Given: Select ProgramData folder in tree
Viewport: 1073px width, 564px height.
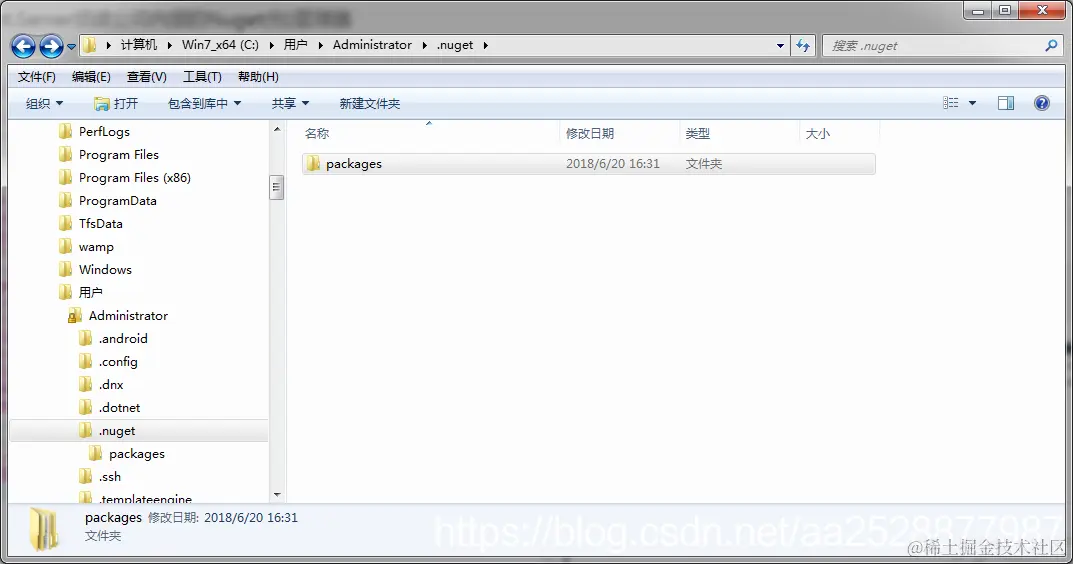Looking at the screenshot, I should point(118,201).
